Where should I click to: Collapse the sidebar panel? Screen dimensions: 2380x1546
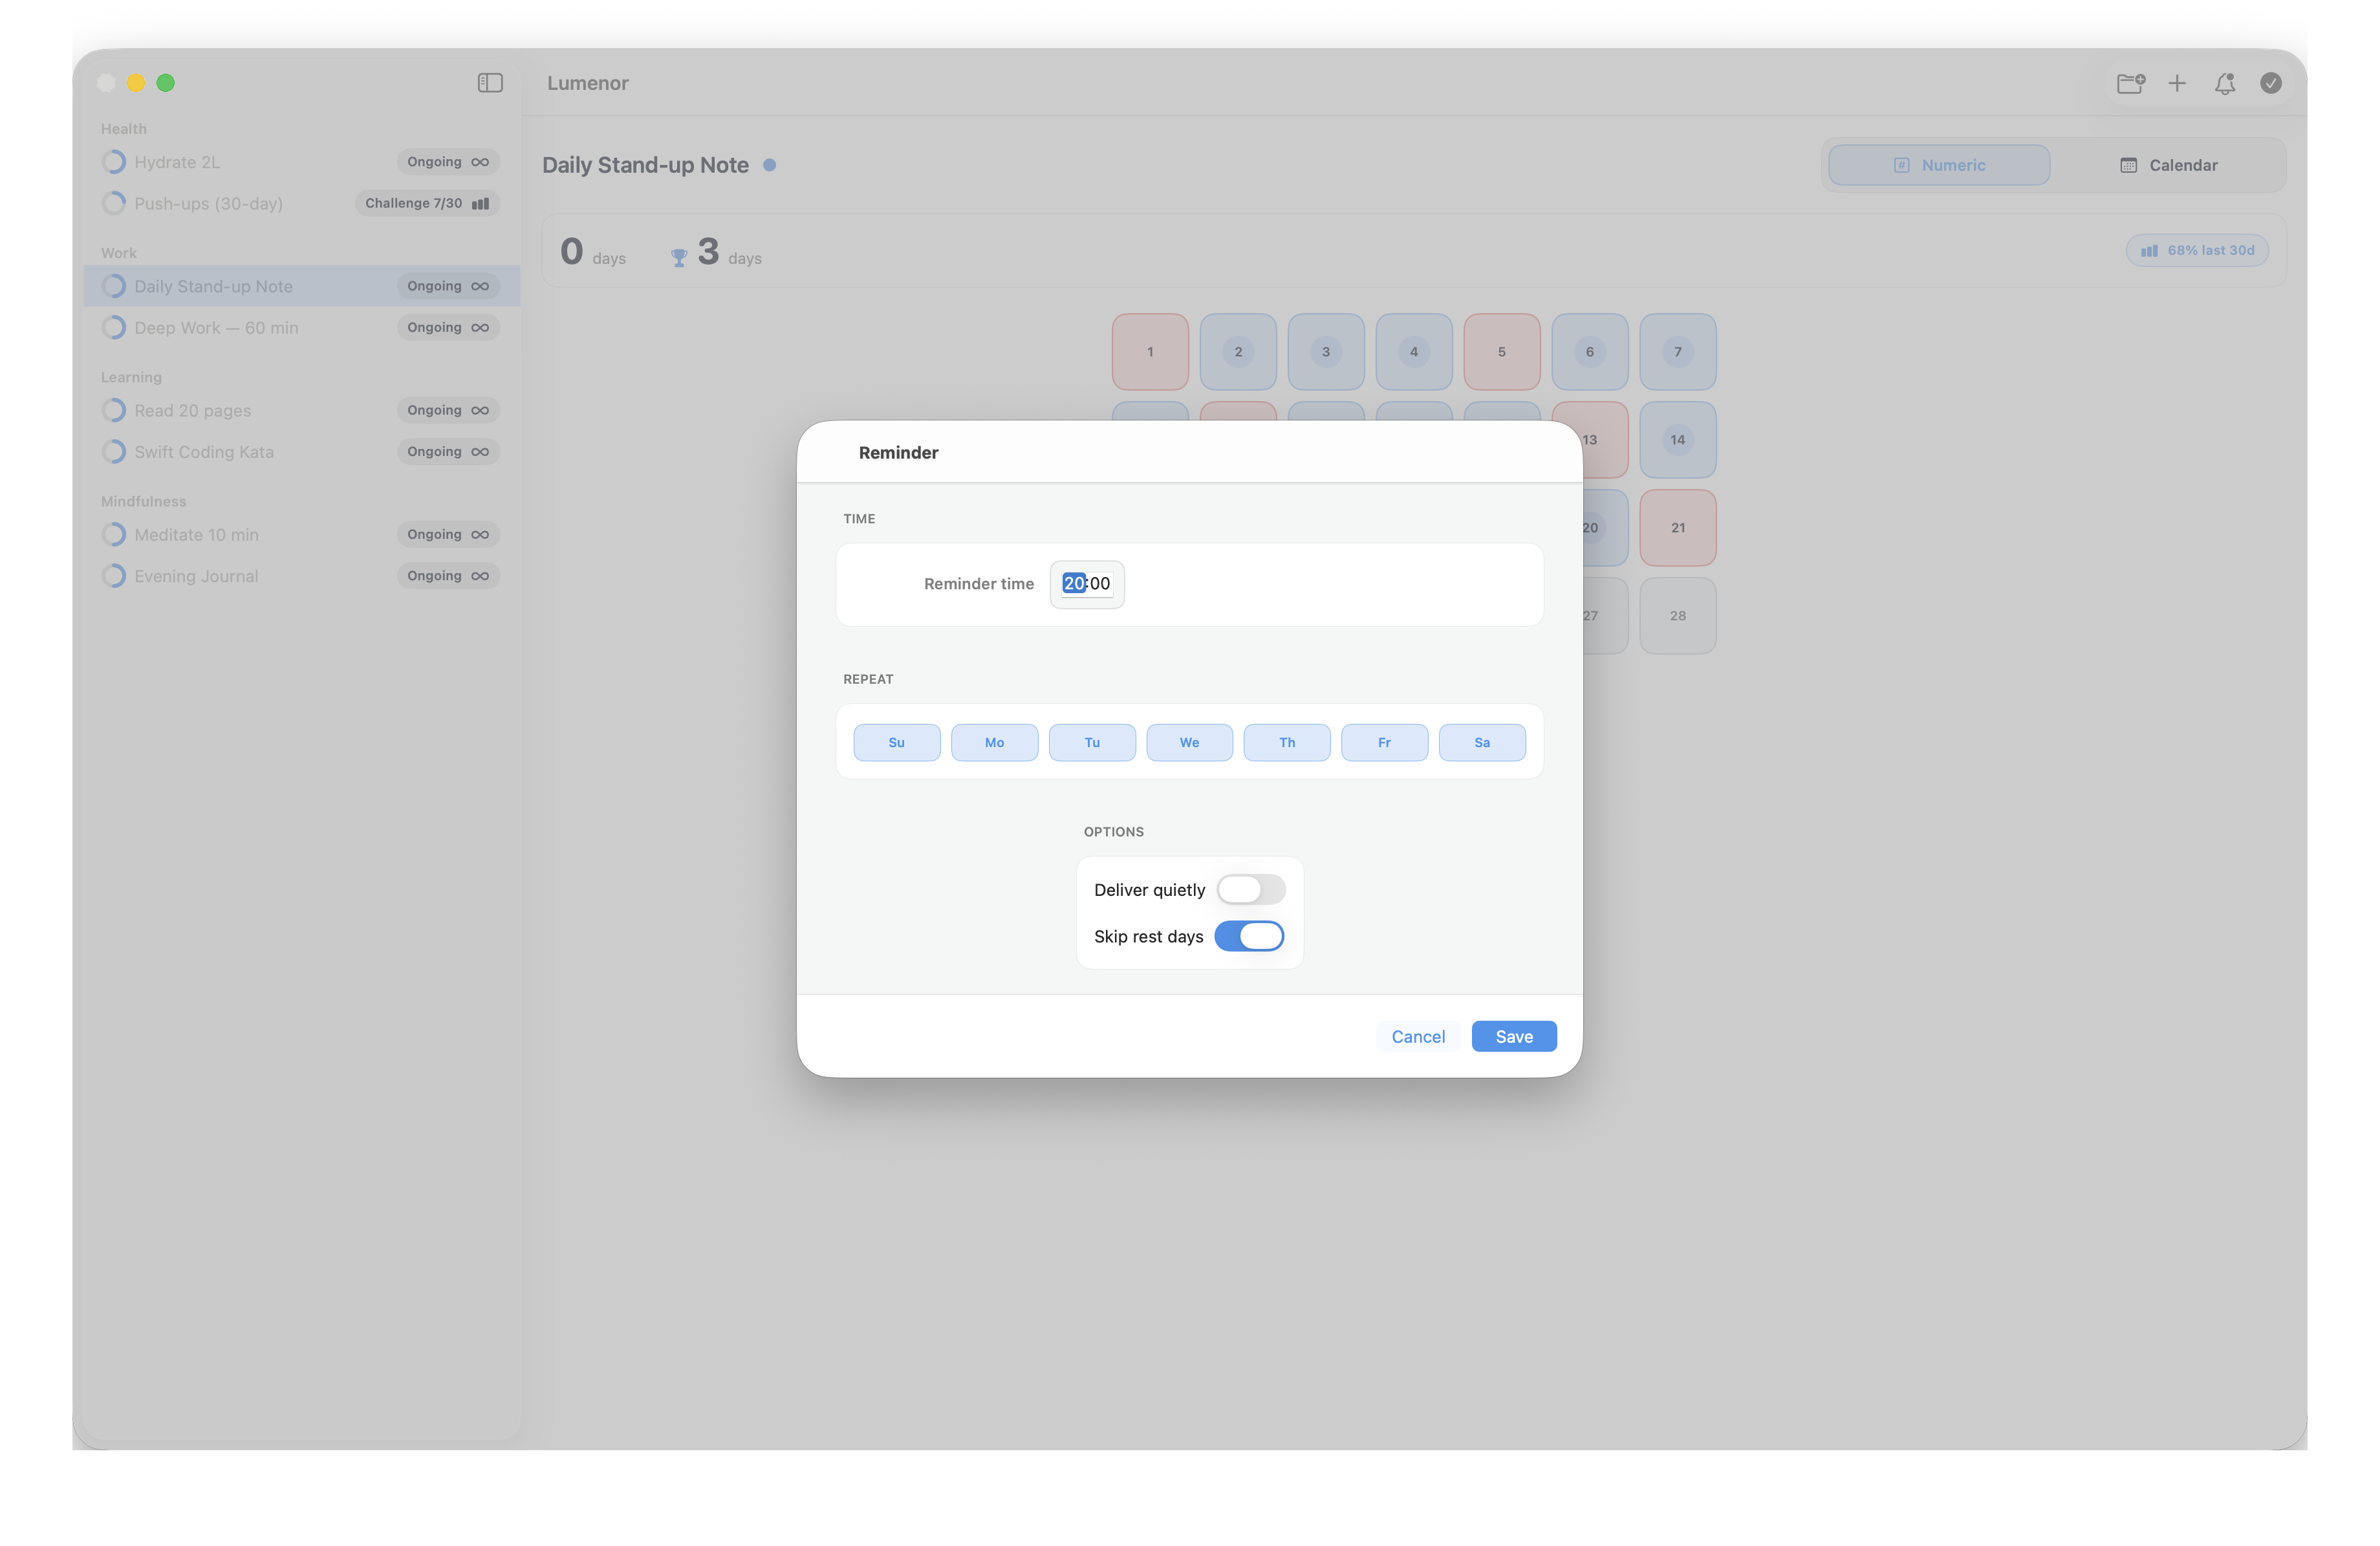tap(490, 83)
